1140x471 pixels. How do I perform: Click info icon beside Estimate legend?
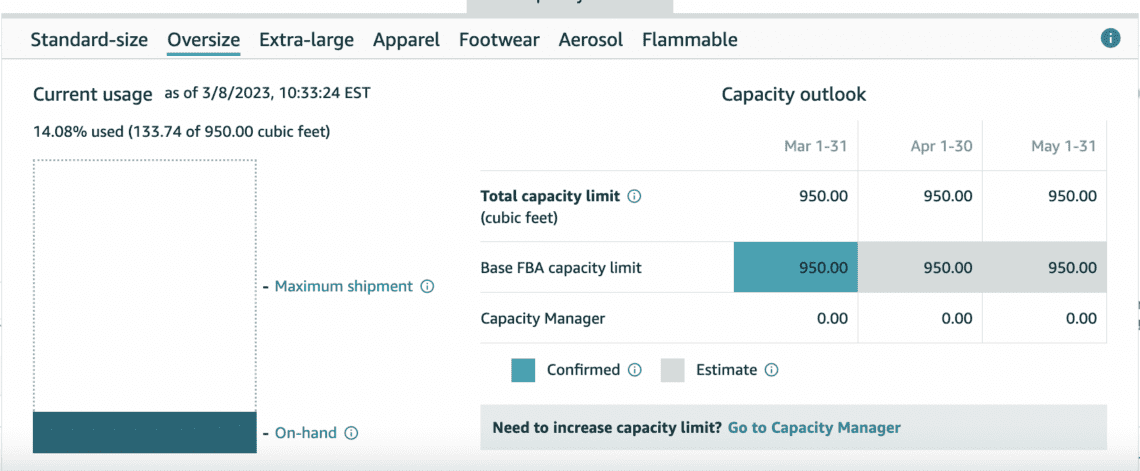click(x=771, y=370)
